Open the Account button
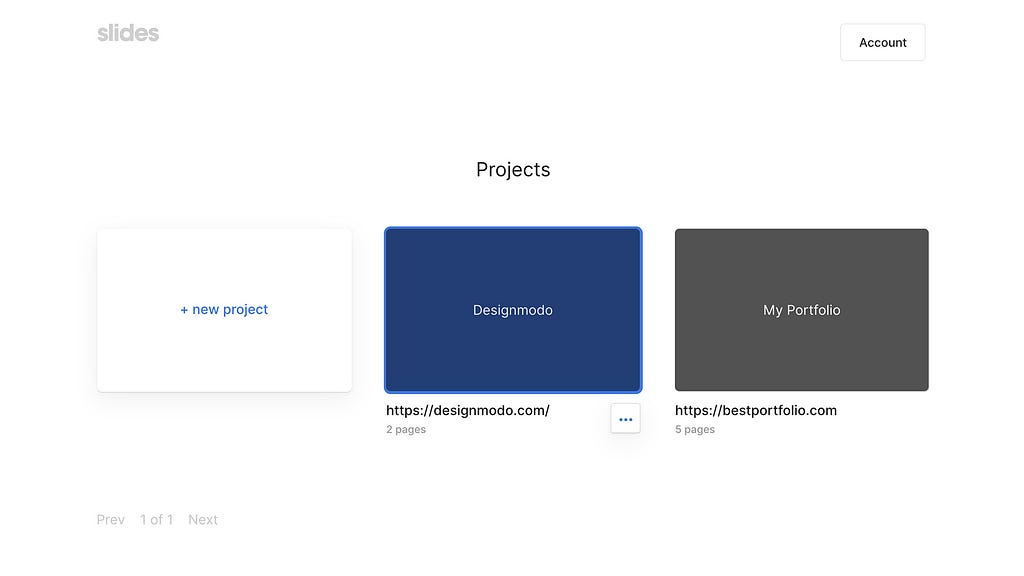The image size is (1024, 576). click(882, 42)
